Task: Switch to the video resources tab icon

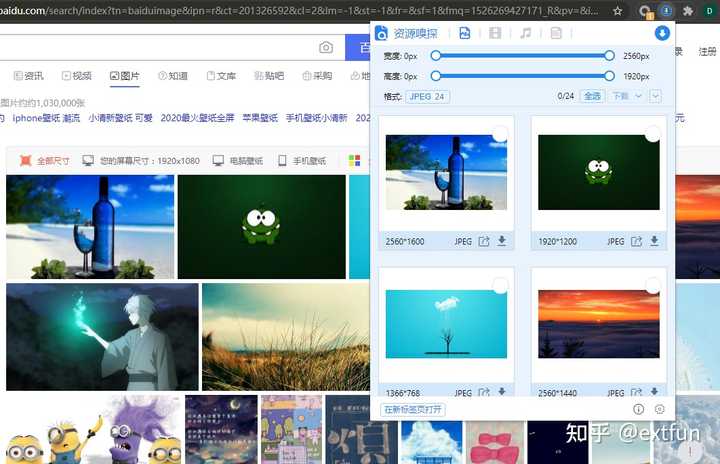Action: pos(495,33)
